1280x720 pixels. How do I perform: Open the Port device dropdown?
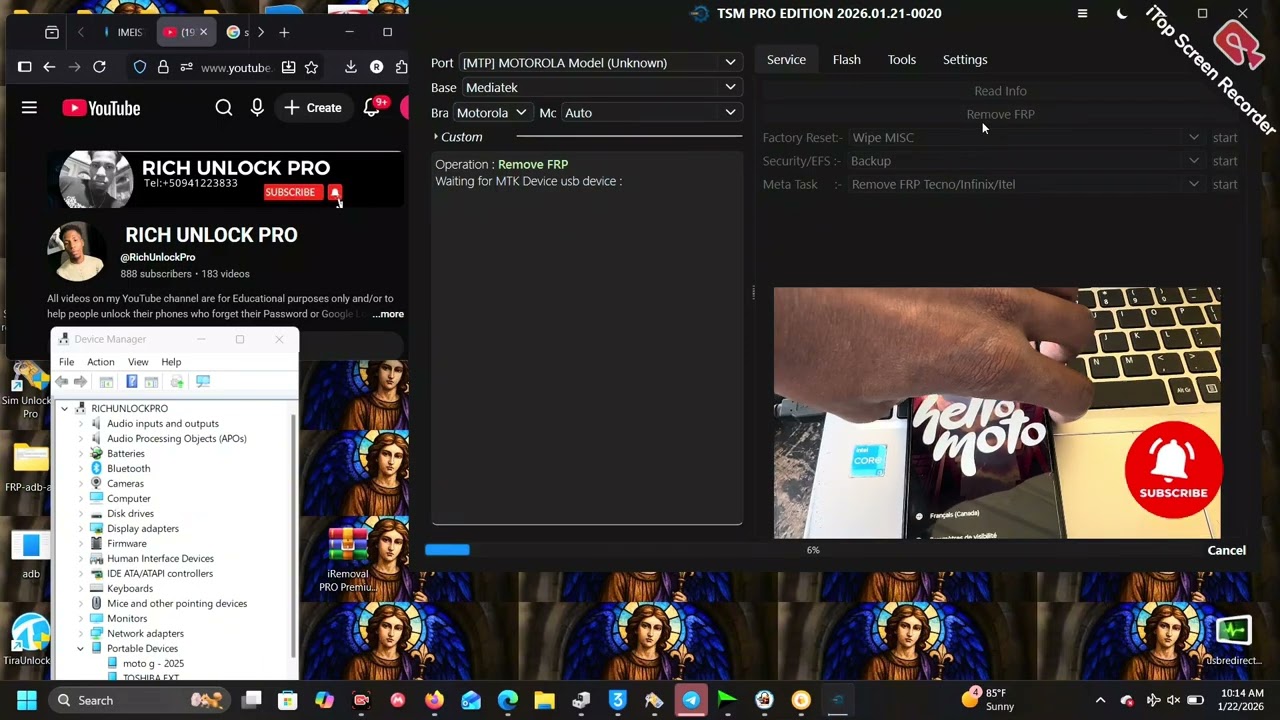(x=599, y=62)
